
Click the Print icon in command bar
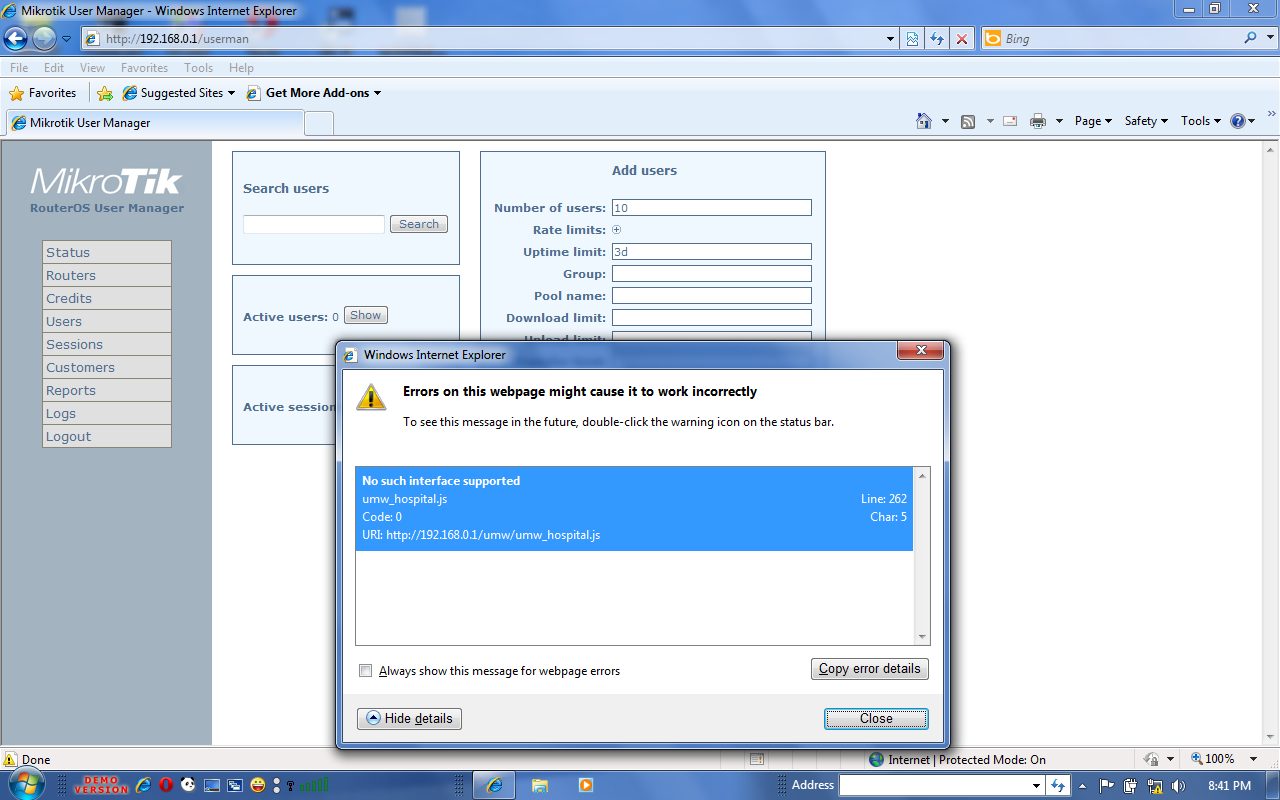(x=1038, y=121)
